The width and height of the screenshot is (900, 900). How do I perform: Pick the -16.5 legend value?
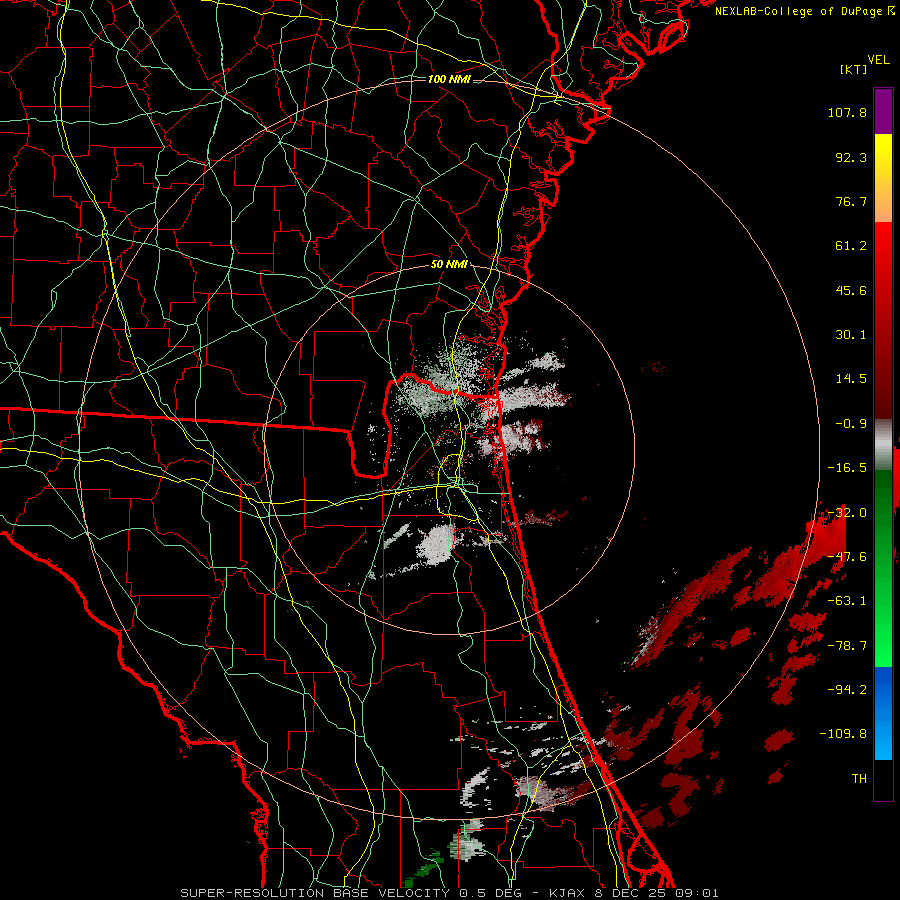click(847, 468)
